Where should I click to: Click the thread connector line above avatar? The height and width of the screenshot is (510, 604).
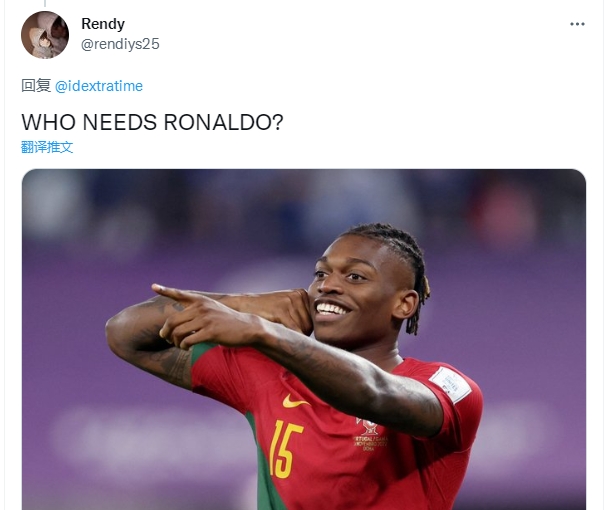tap(45, 3)
